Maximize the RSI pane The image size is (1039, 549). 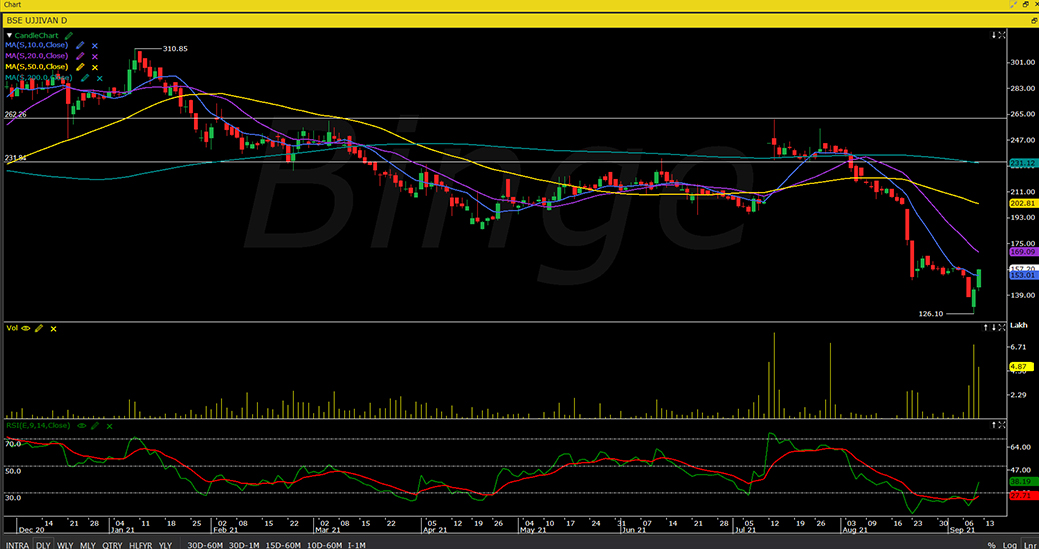tap(1003, 424)
